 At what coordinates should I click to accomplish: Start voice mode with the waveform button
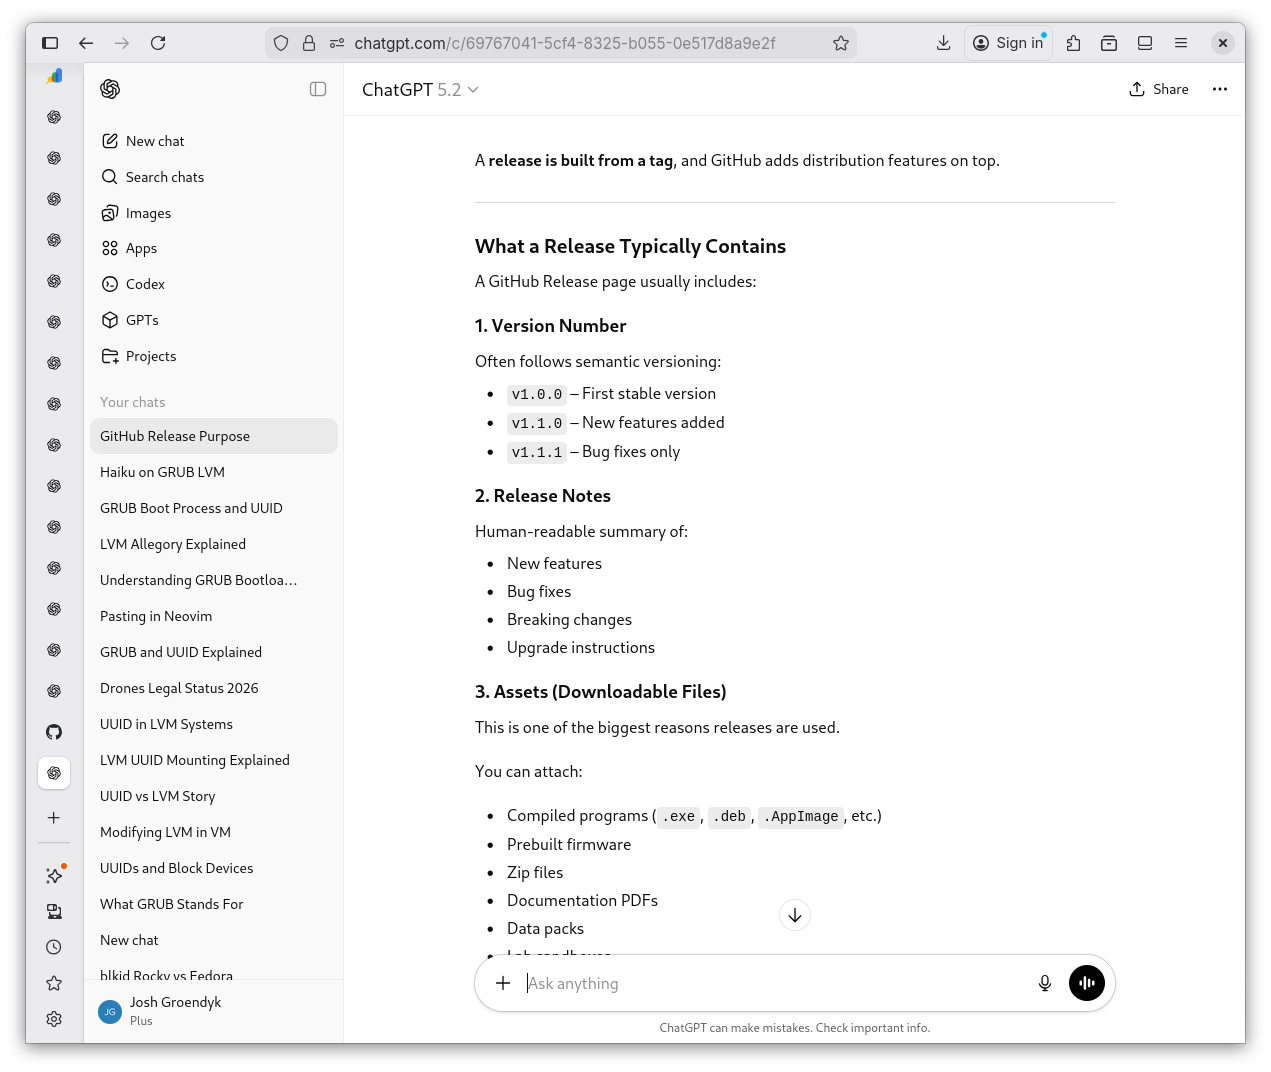pos(1087,983)
